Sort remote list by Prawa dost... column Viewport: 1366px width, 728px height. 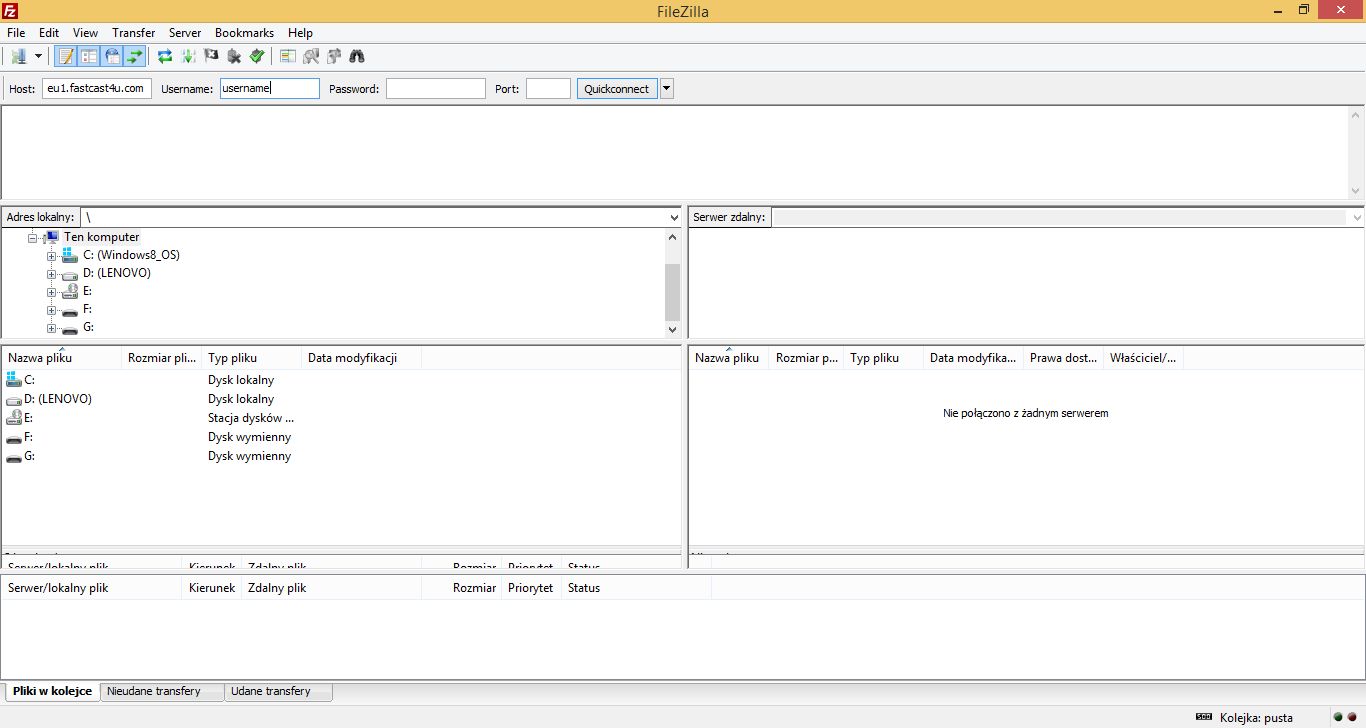point(1063,358)
